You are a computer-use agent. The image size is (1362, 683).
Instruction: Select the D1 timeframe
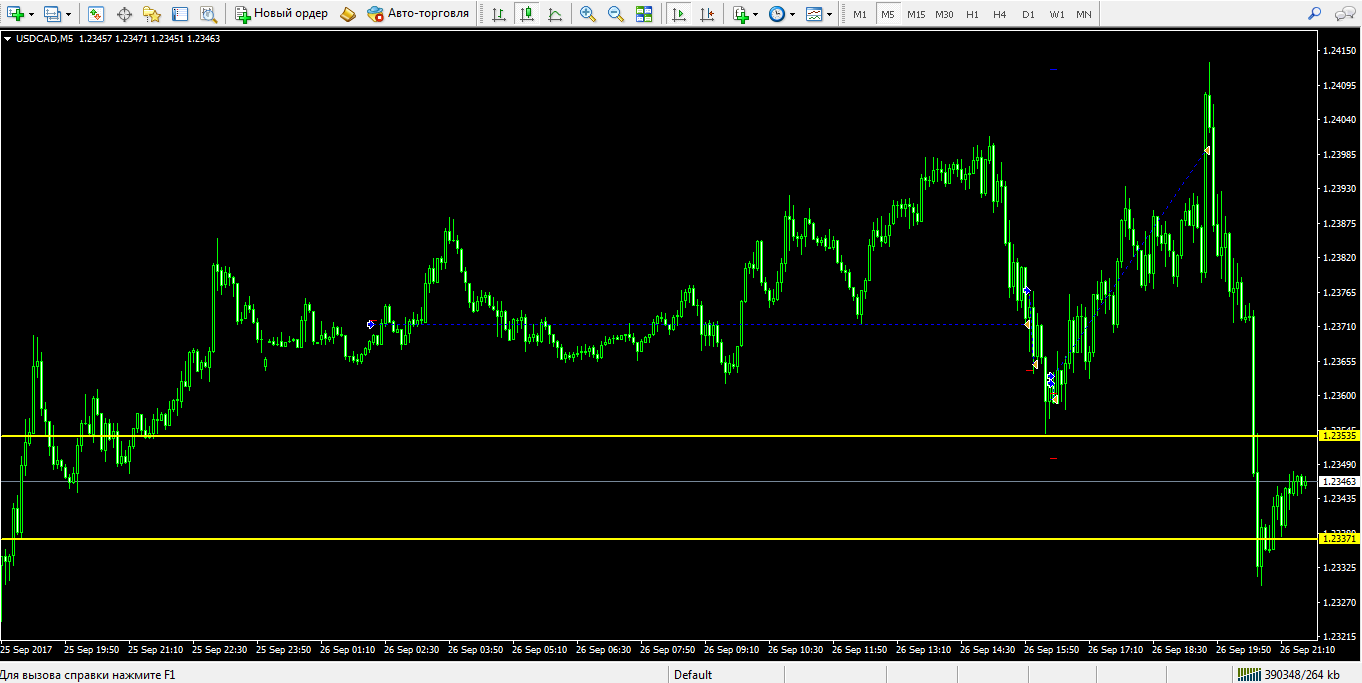[x=1028, y=14]
